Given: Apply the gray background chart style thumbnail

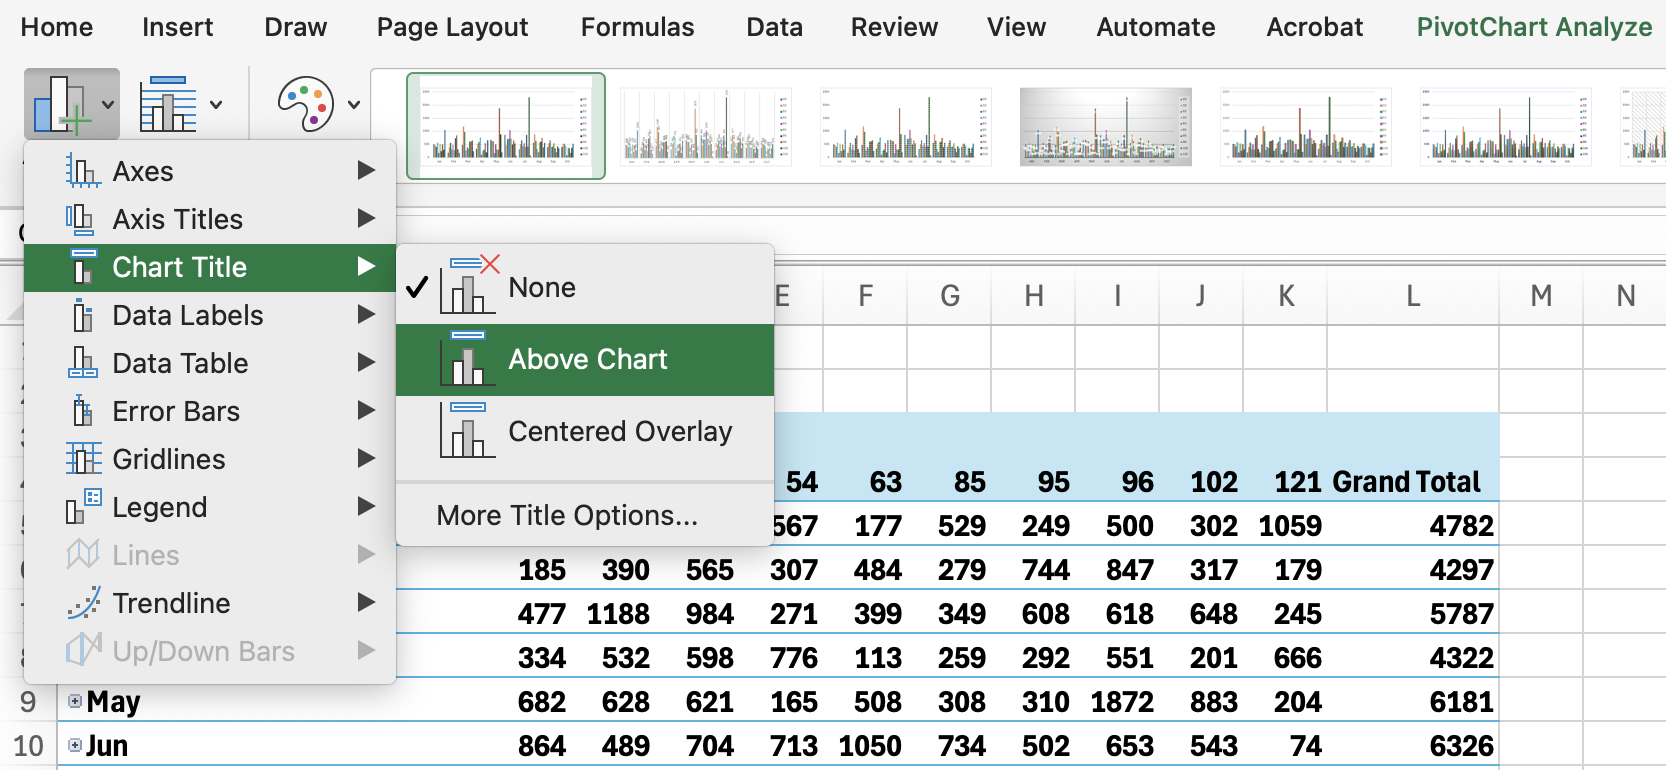Looking at the screenshot, I should click(1106, 126).
